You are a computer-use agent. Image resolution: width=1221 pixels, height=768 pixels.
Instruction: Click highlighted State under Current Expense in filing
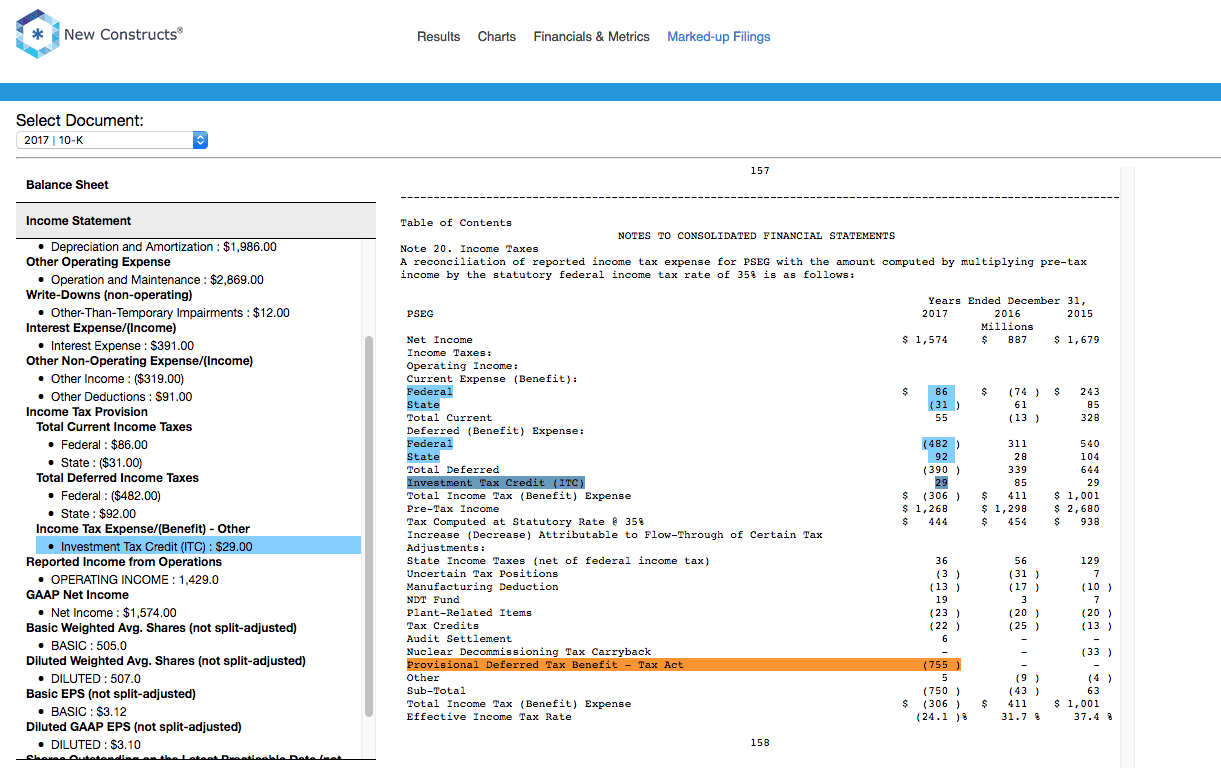point(423,405)
